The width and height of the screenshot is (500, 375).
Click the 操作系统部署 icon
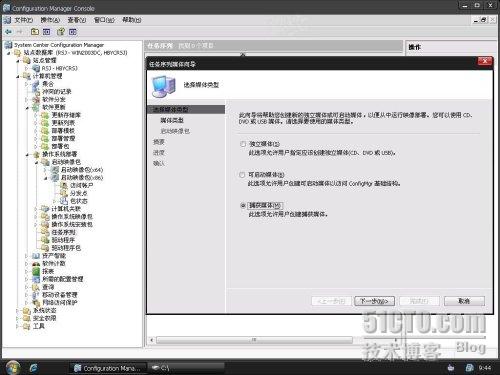(x=36, y=154)
